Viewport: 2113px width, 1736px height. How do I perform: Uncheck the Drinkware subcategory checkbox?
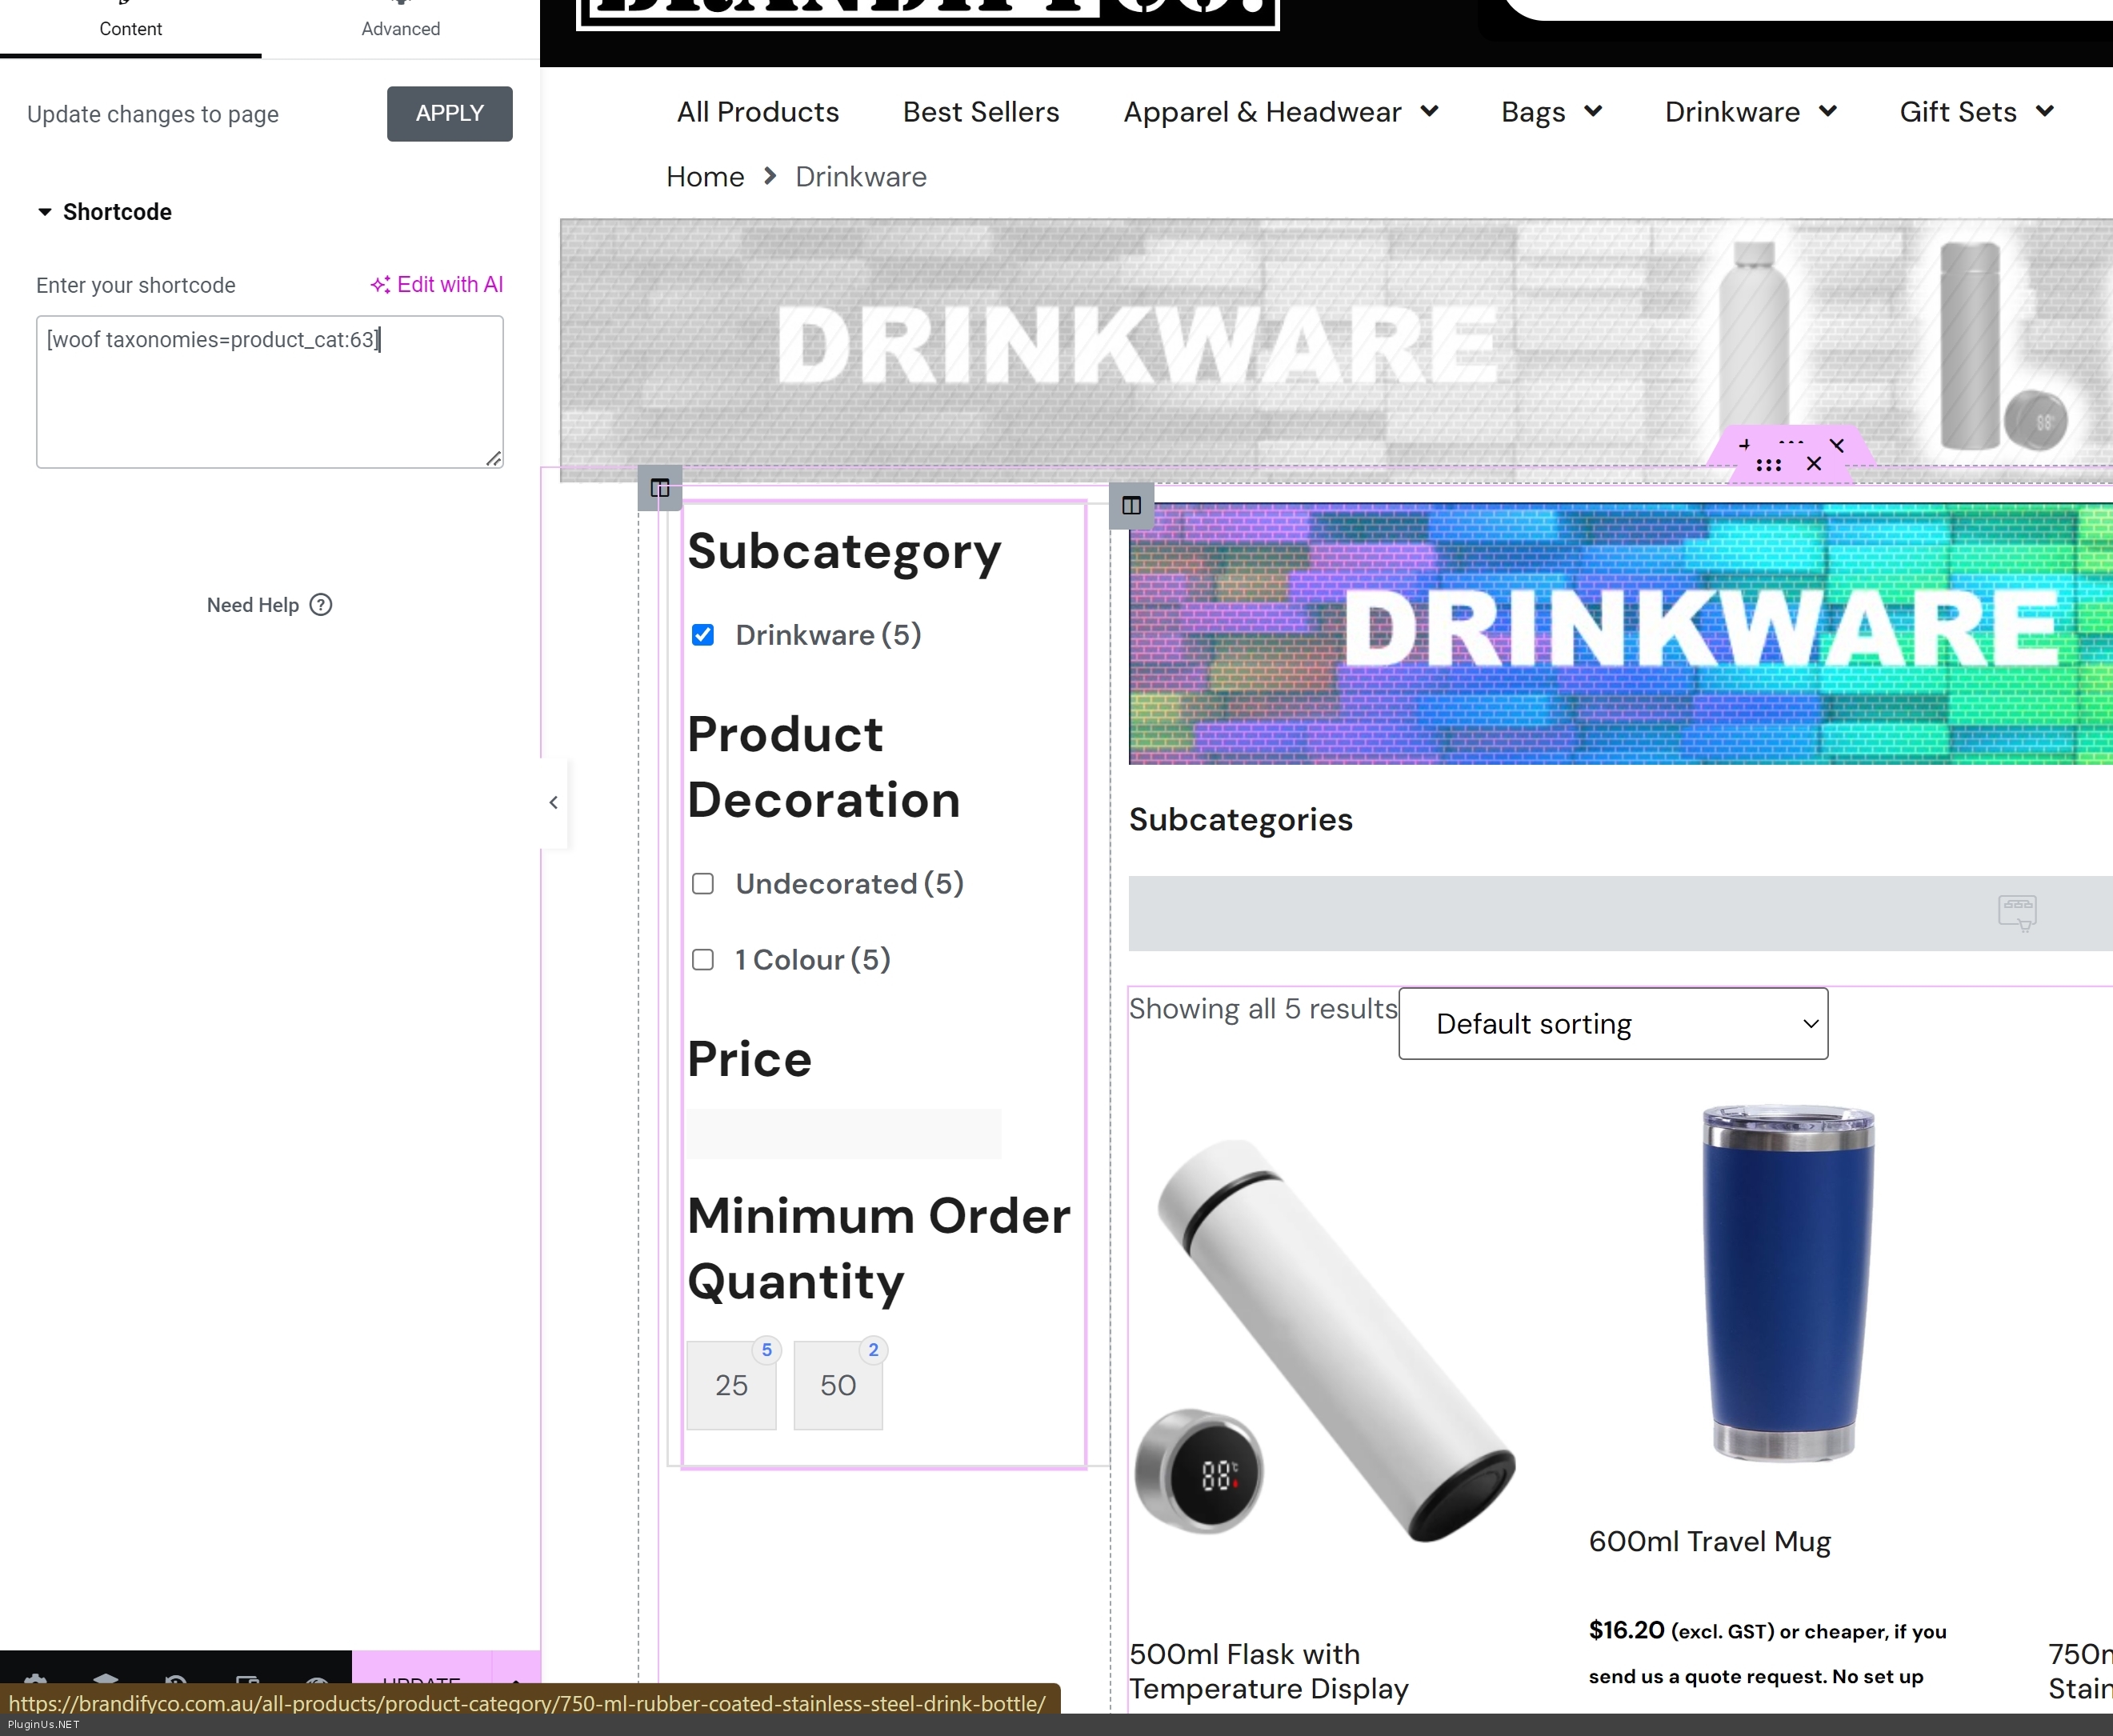[x=703, y=635]
